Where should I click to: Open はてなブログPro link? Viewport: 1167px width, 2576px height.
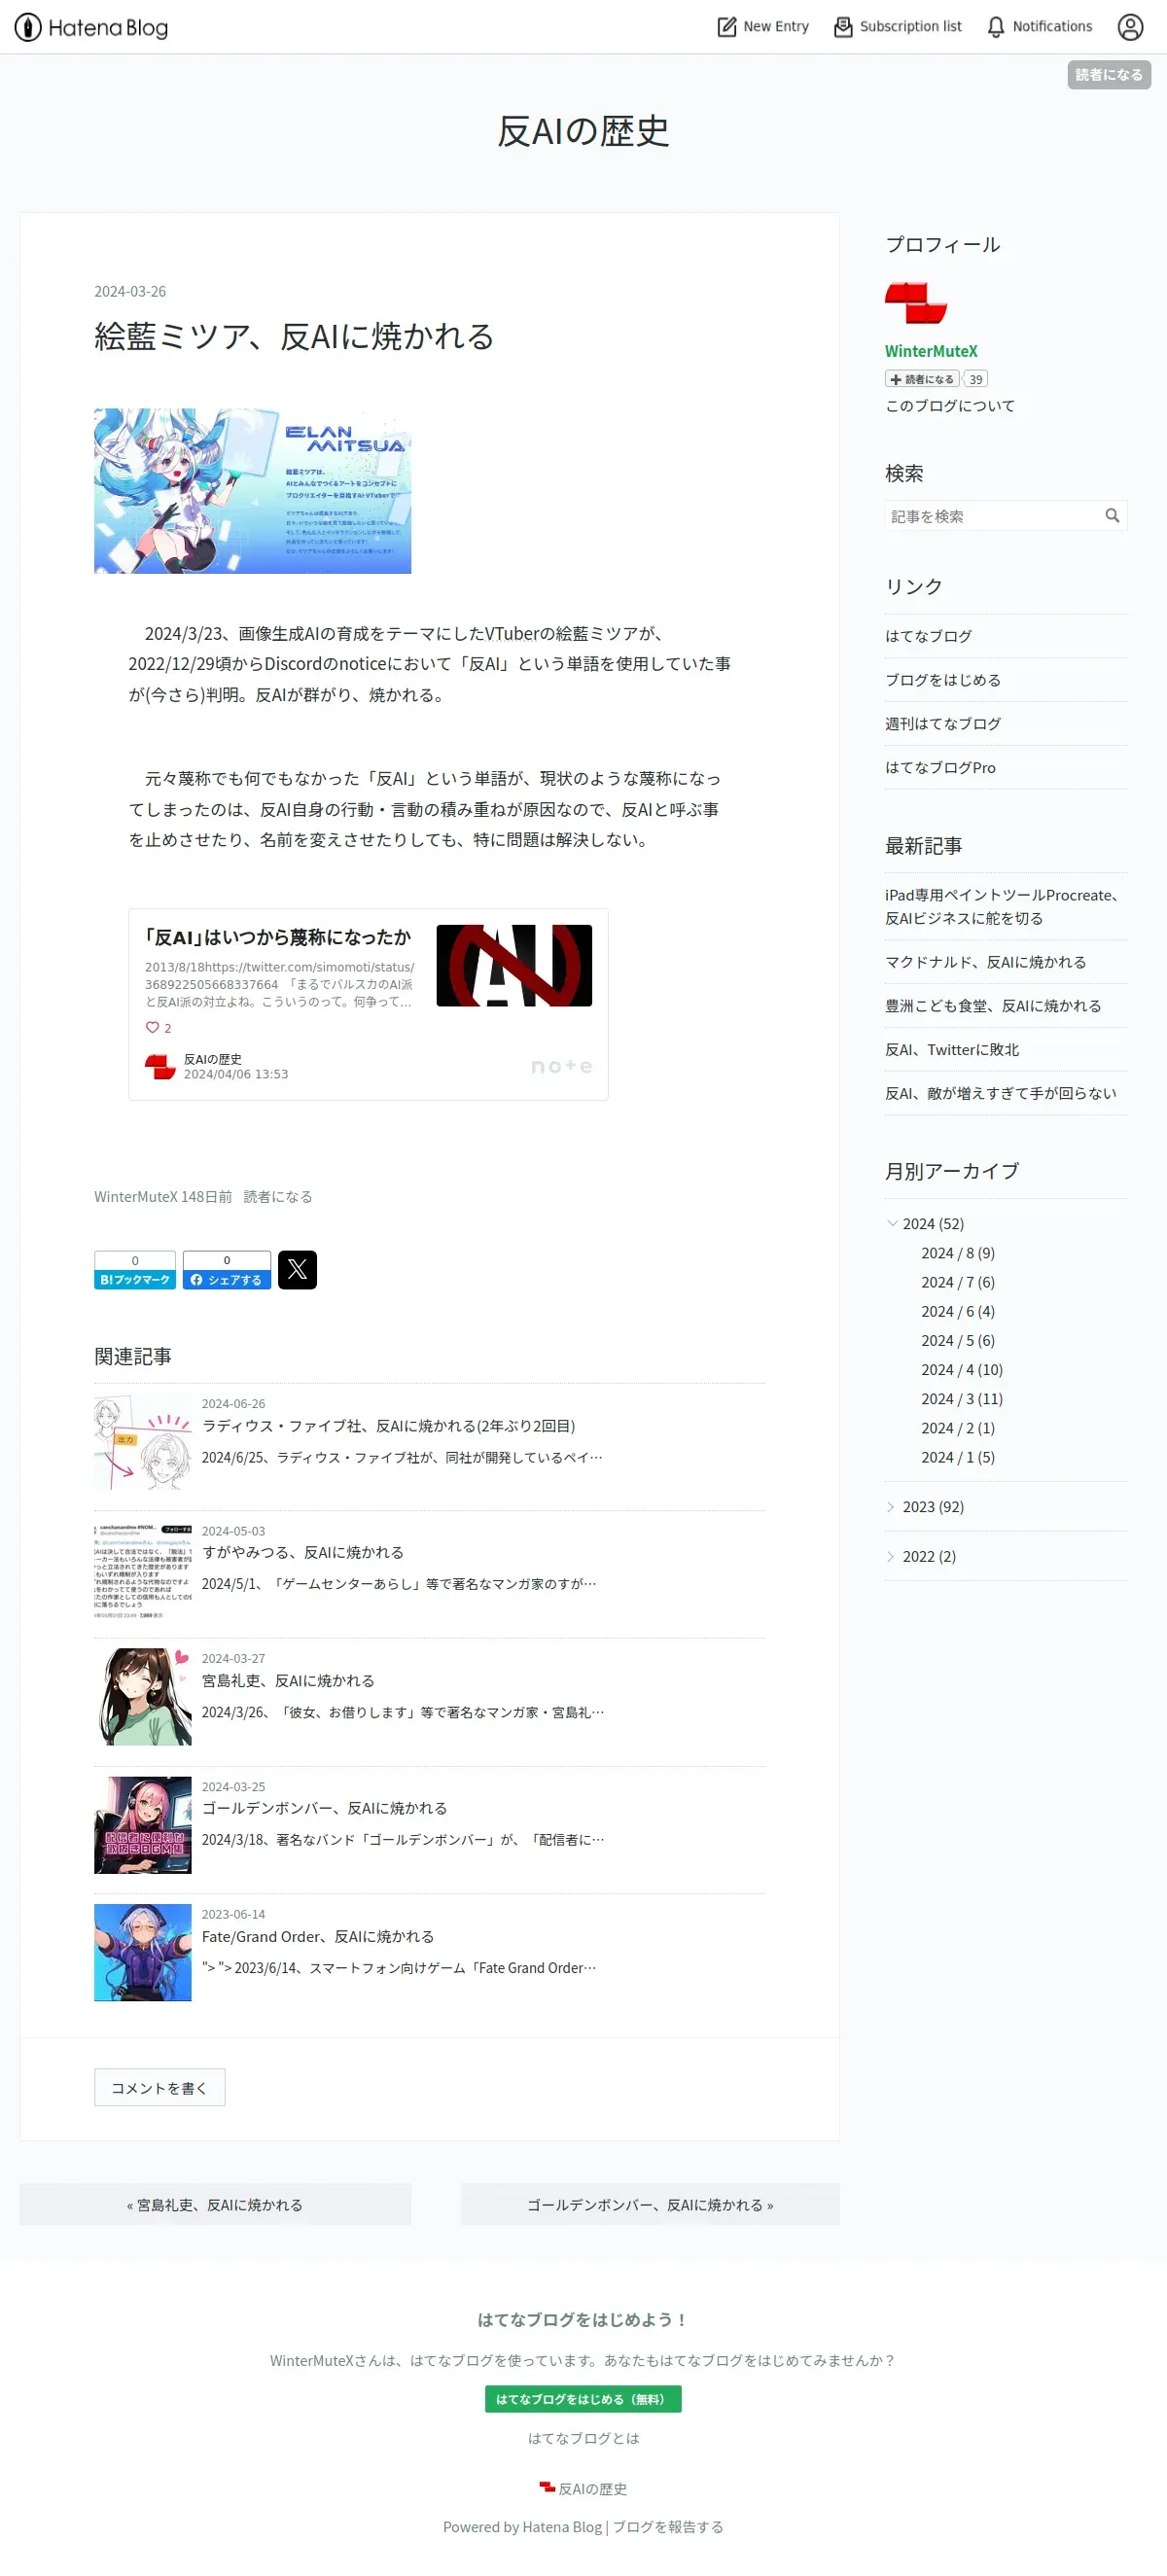pyautogui.click(x=940, y=768)
